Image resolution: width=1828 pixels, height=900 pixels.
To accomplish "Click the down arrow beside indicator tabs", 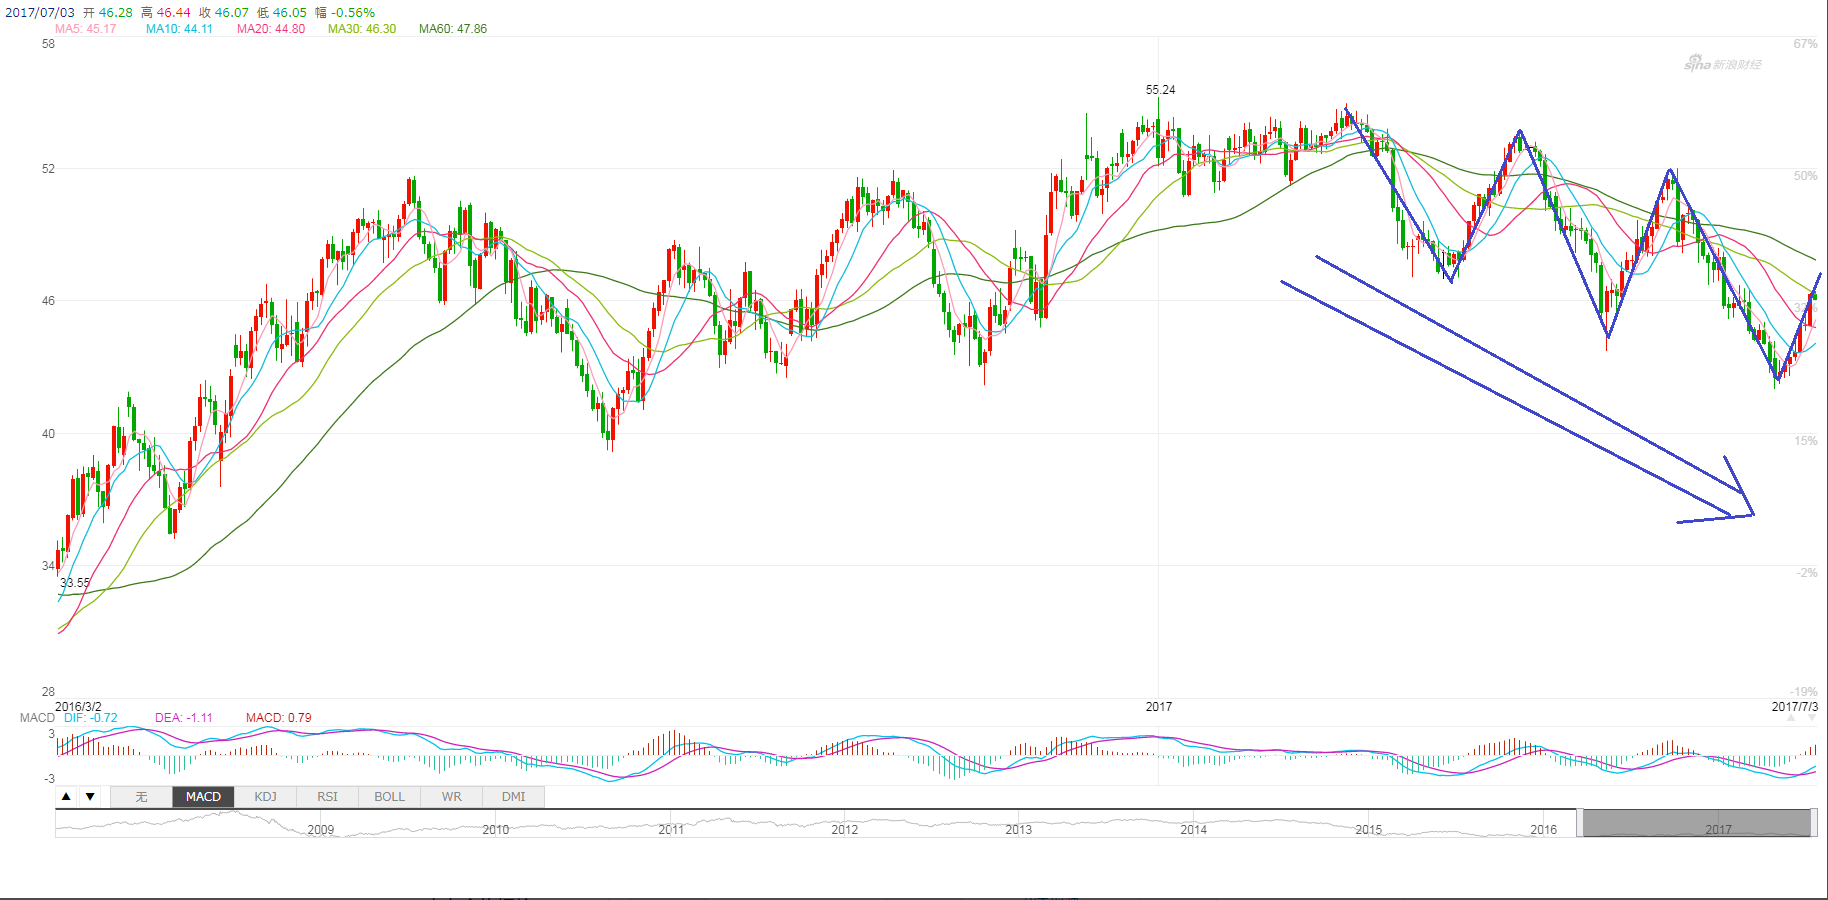I will 90,797.
